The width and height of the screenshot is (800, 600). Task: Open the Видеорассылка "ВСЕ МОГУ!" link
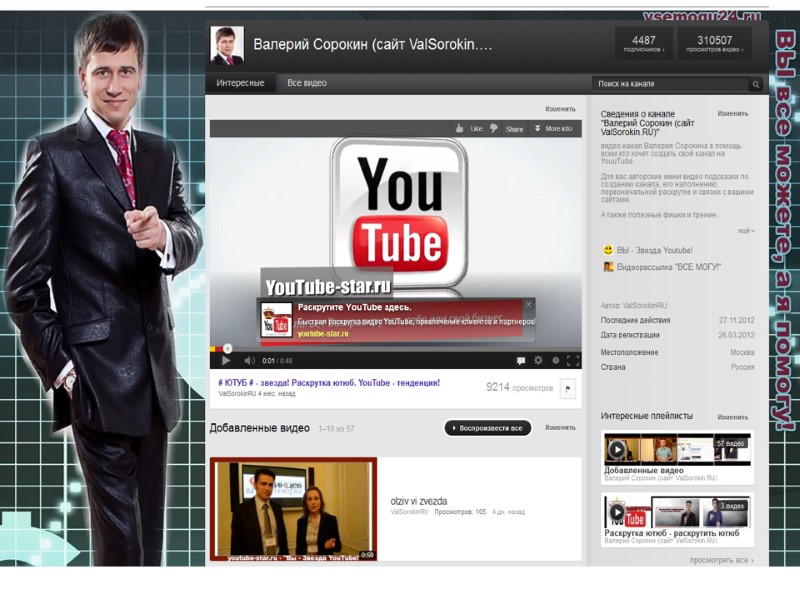[669, 267]
